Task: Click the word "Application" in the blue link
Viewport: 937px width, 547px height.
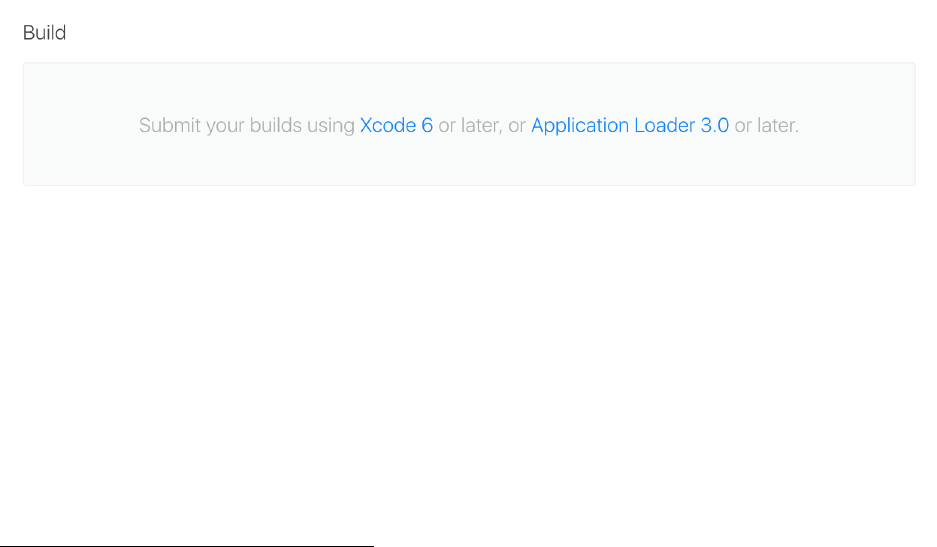Action: coord(580,126)
